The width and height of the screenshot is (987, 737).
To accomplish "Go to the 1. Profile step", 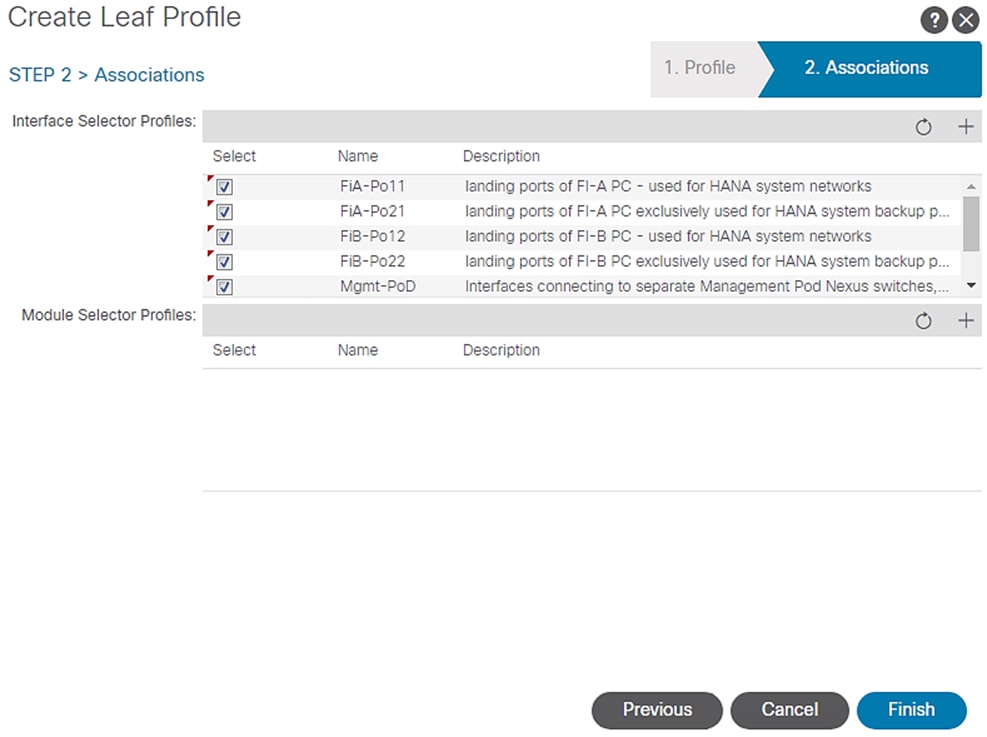I will pos(700,68).
